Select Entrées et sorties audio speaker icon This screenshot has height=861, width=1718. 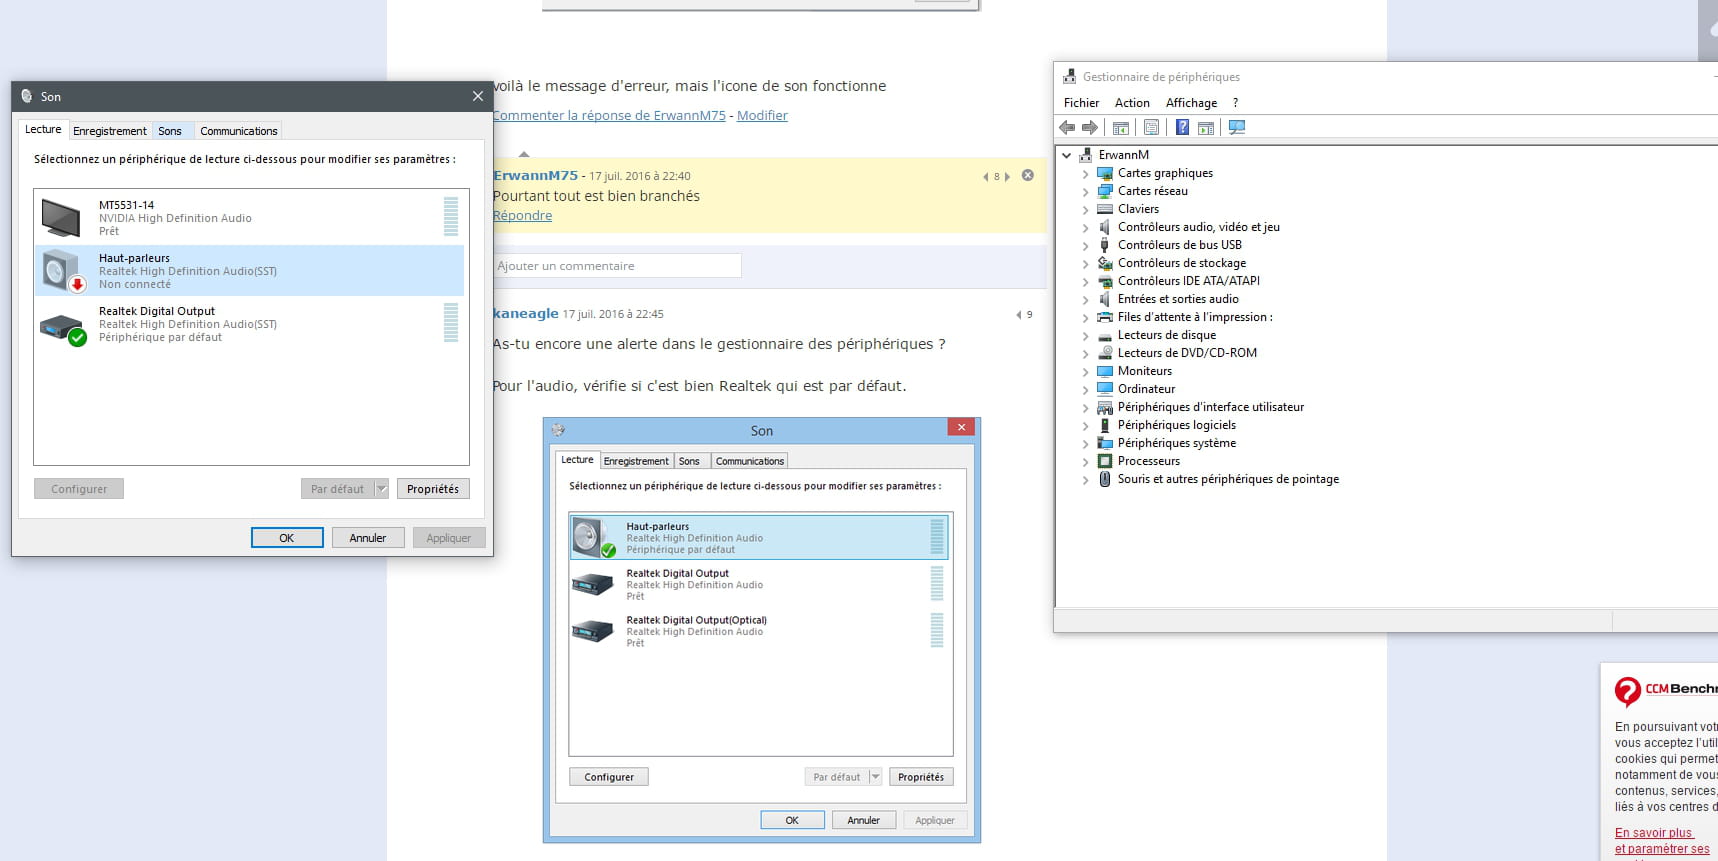[x=1105, y=299]
